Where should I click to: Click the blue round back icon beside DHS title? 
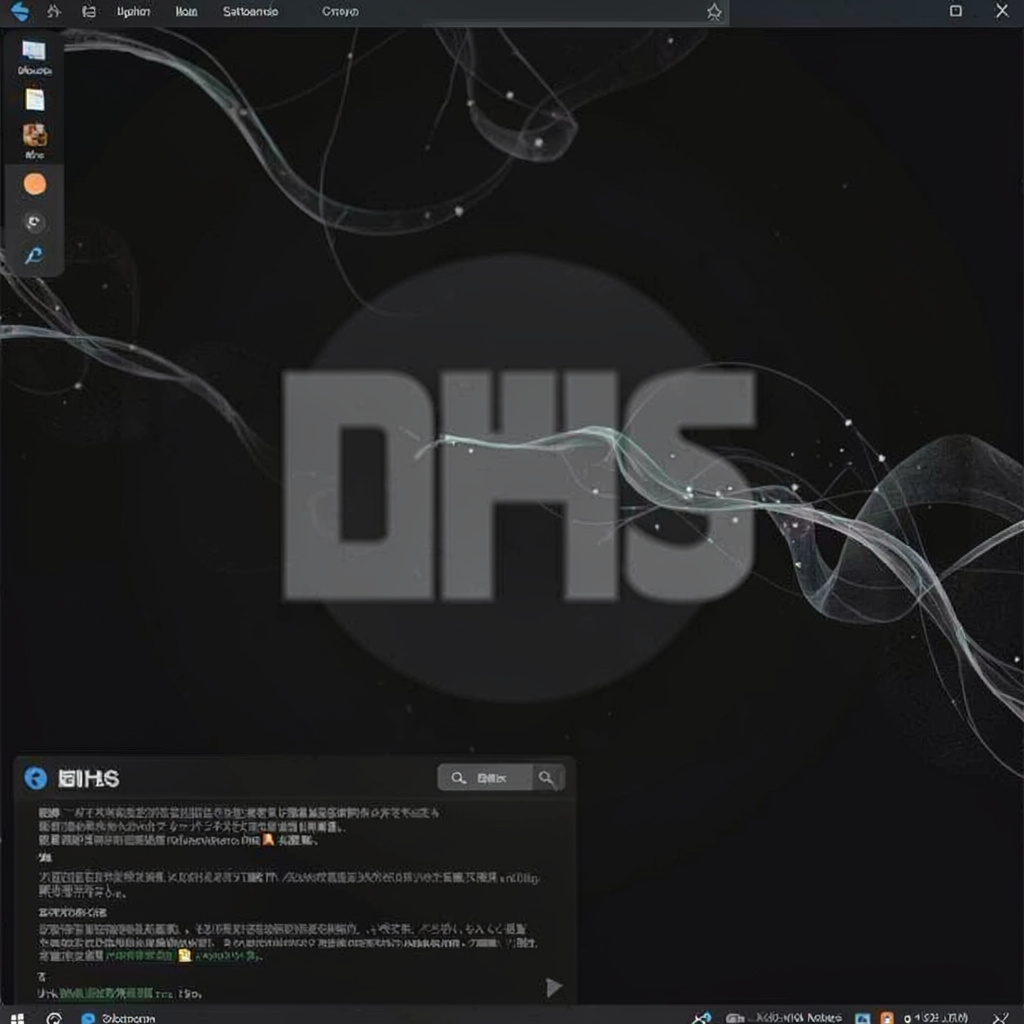(35, 778)
